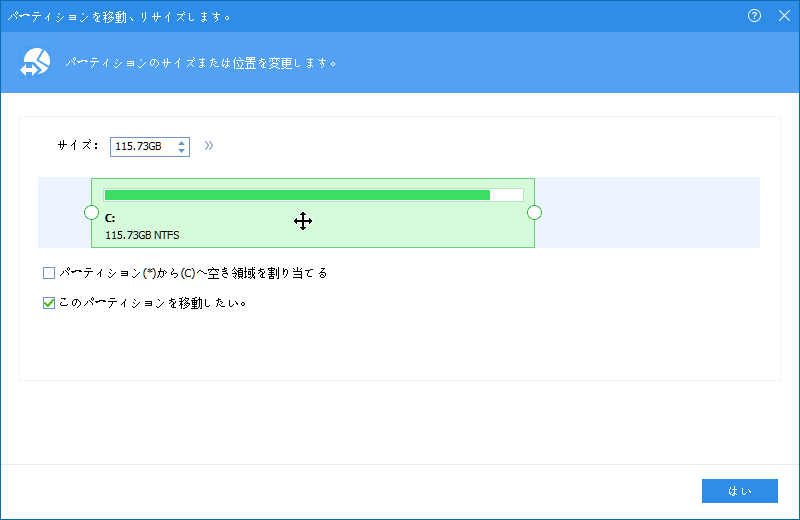Screen dimensions: 800x520
Task: Click the four-way move cursor icon
Action: [x=303, y=221]
